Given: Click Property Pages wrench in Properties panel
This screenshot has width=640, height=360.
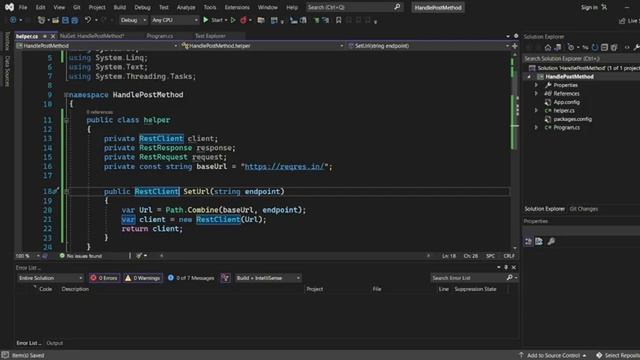Looking at the screenshot, I should point(551,241).
